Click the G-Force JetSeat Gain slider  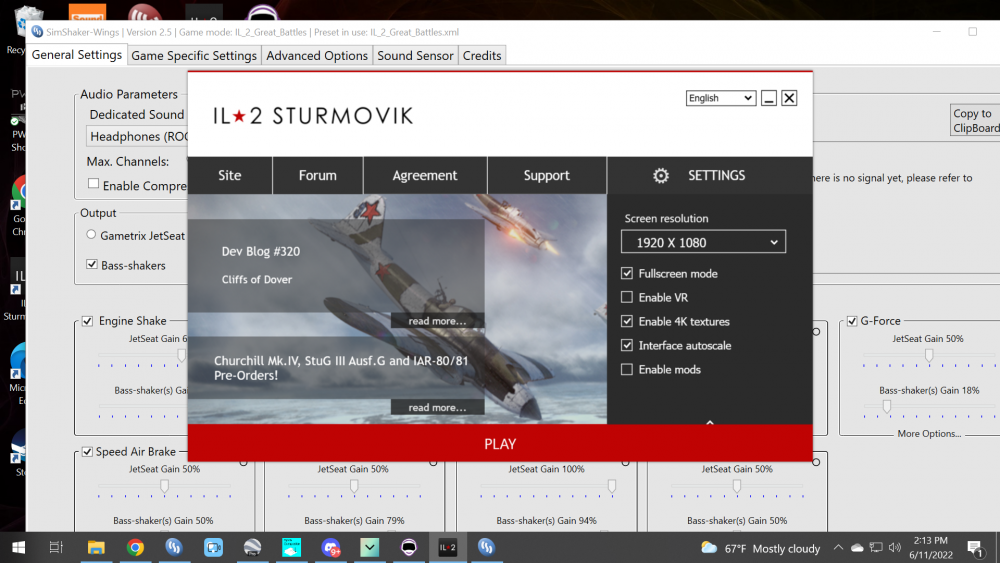pyautogui.click(x=929, y=355)
